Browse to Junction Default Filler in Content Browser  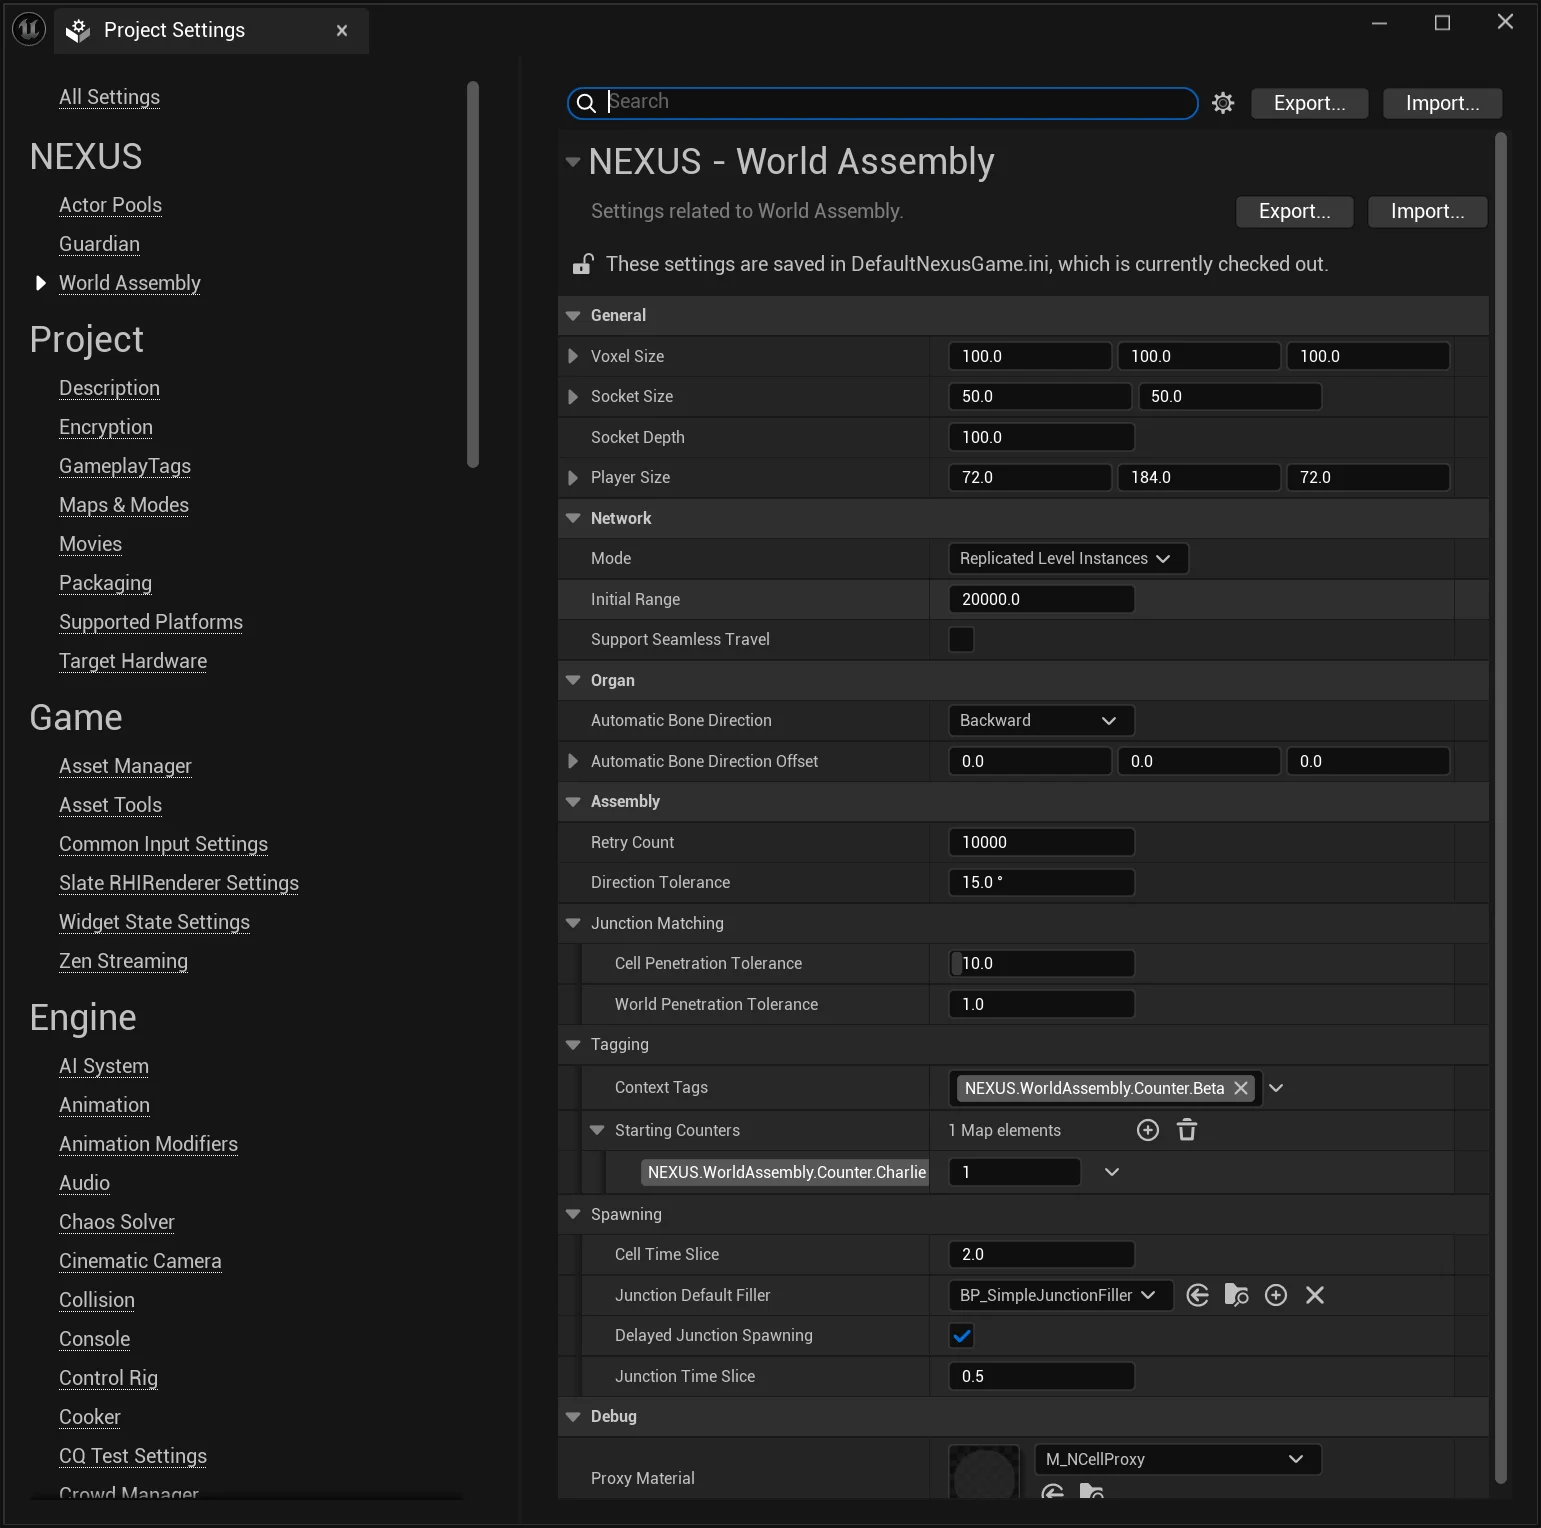click(1237, 1296)
